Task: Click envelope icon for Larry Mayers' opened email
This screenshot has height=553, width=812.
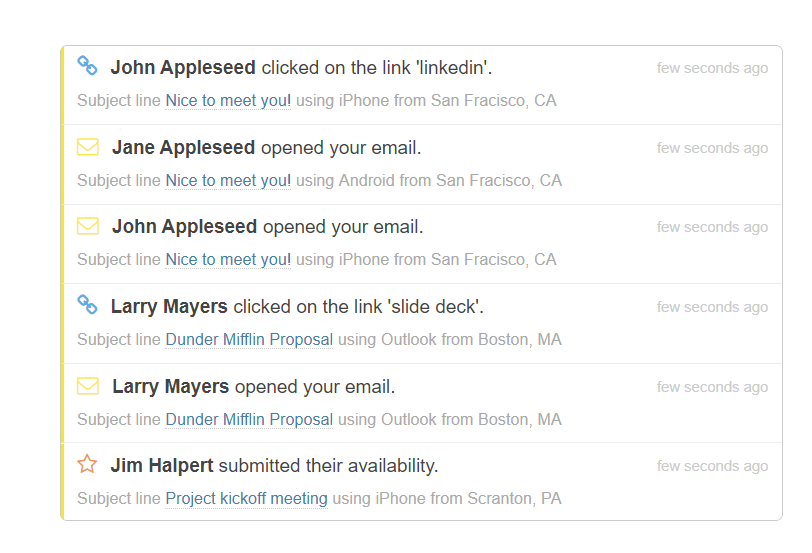Action: click(x=88, y=386)
